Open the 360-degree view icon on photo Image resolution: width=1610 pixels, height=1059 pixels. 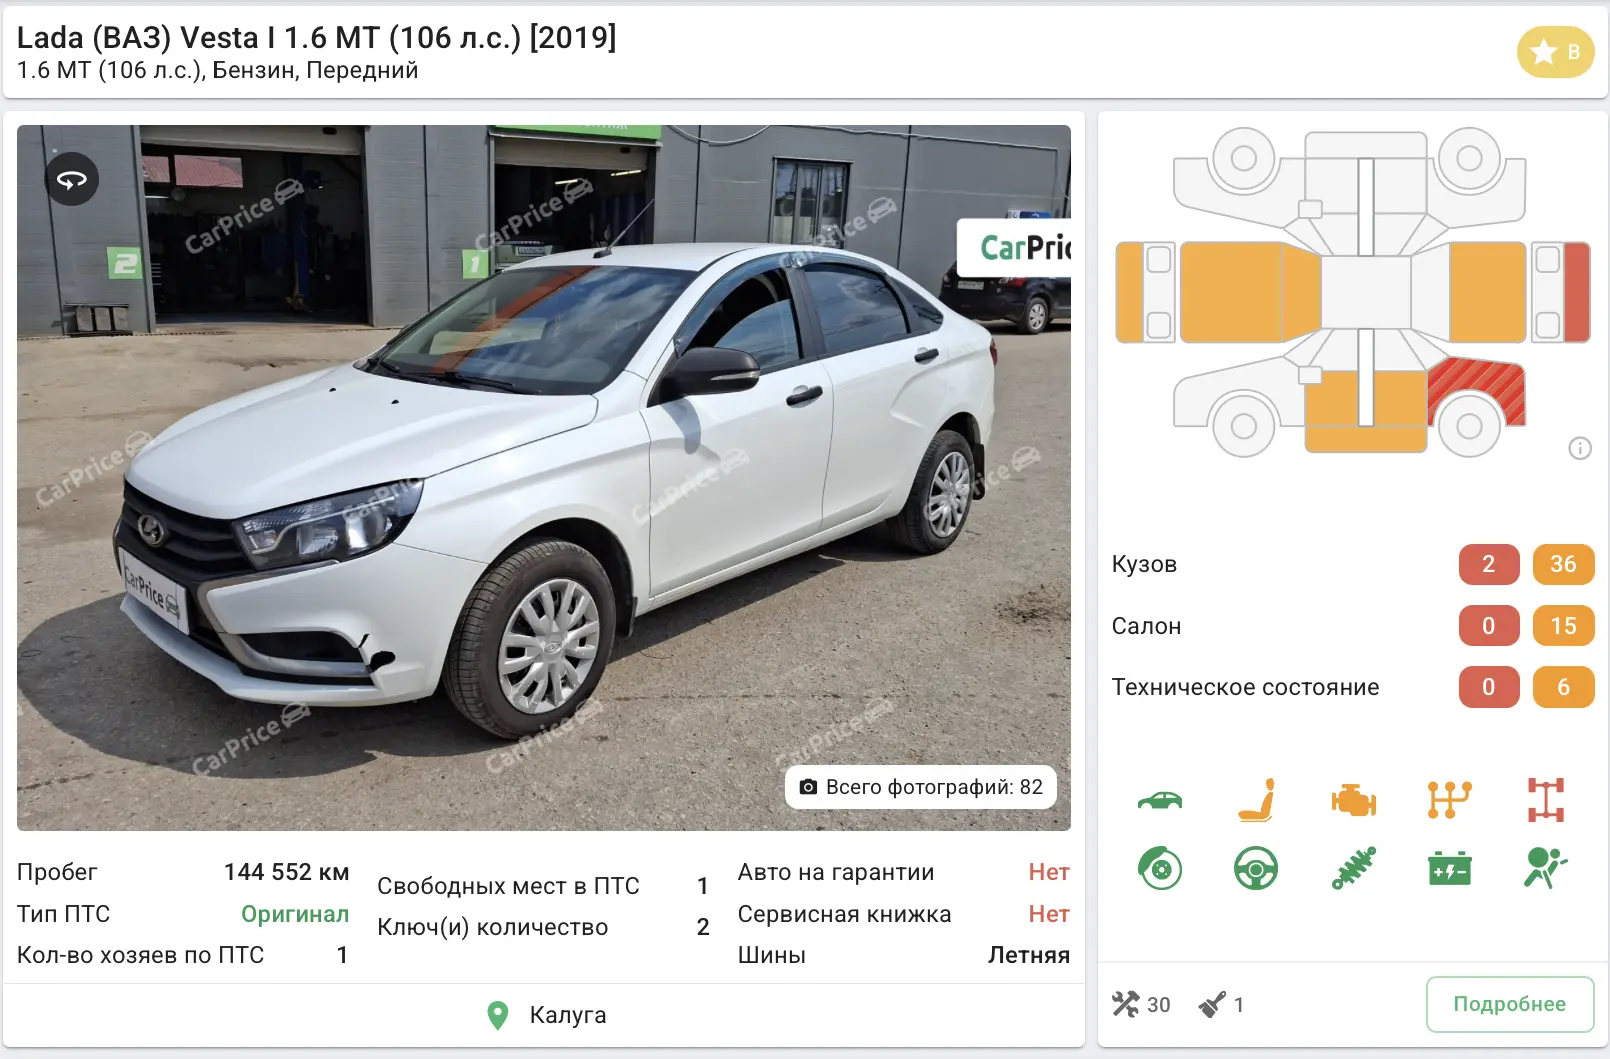(x=72, y=180)
